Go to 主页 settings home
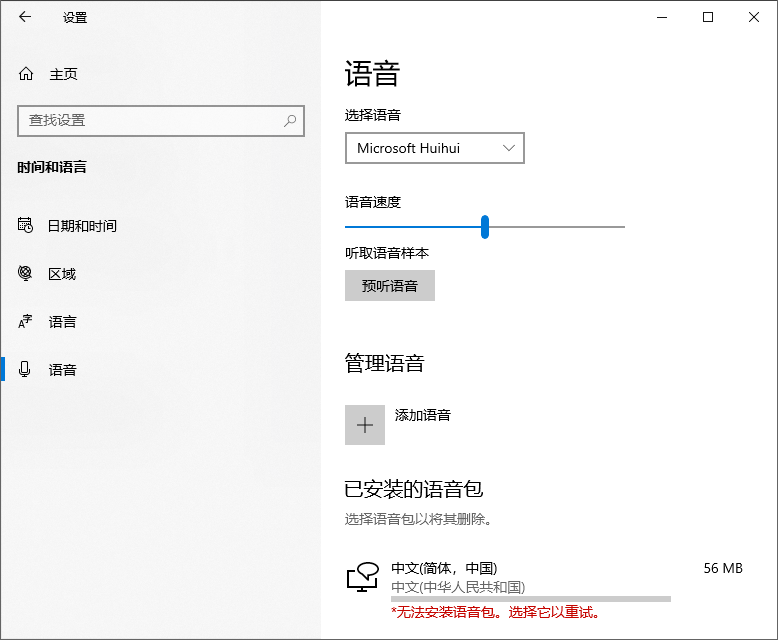778x640 pixels. tap(63, 74)
